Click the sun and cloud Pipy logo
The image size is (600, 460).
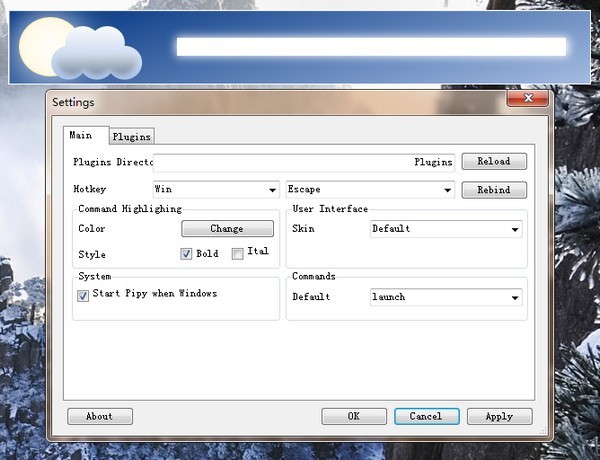82,48
